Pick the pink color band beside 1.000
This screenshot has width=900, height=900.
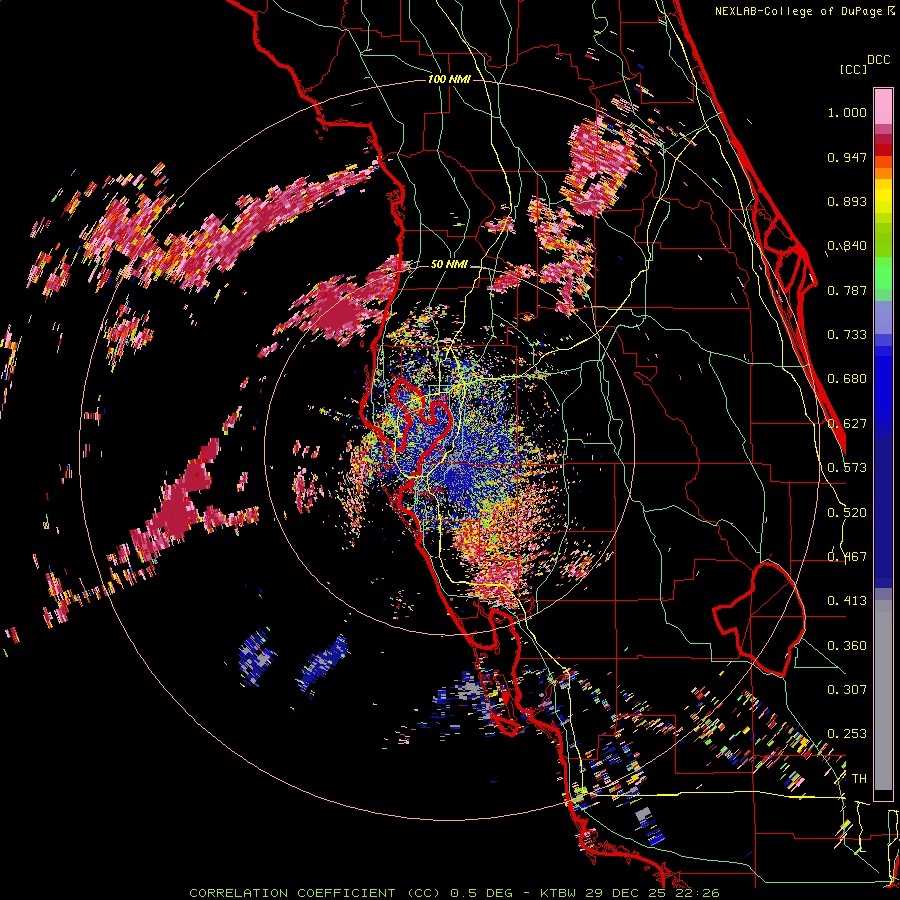pyautogui.click(x=883, y=106)
